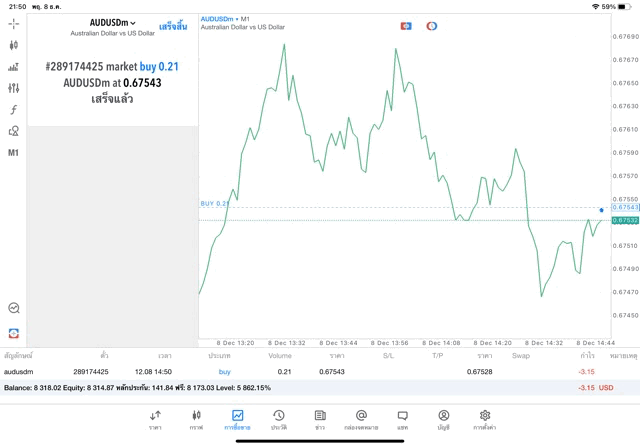
Task: Tap the 0.67543 entry price tag on axis
Action: pyautogui.click(x=625, y=207)
